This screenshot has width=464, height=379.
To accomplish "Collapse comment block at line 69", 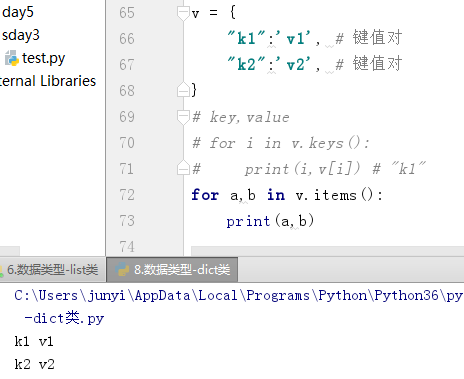I will coord(183,117).
